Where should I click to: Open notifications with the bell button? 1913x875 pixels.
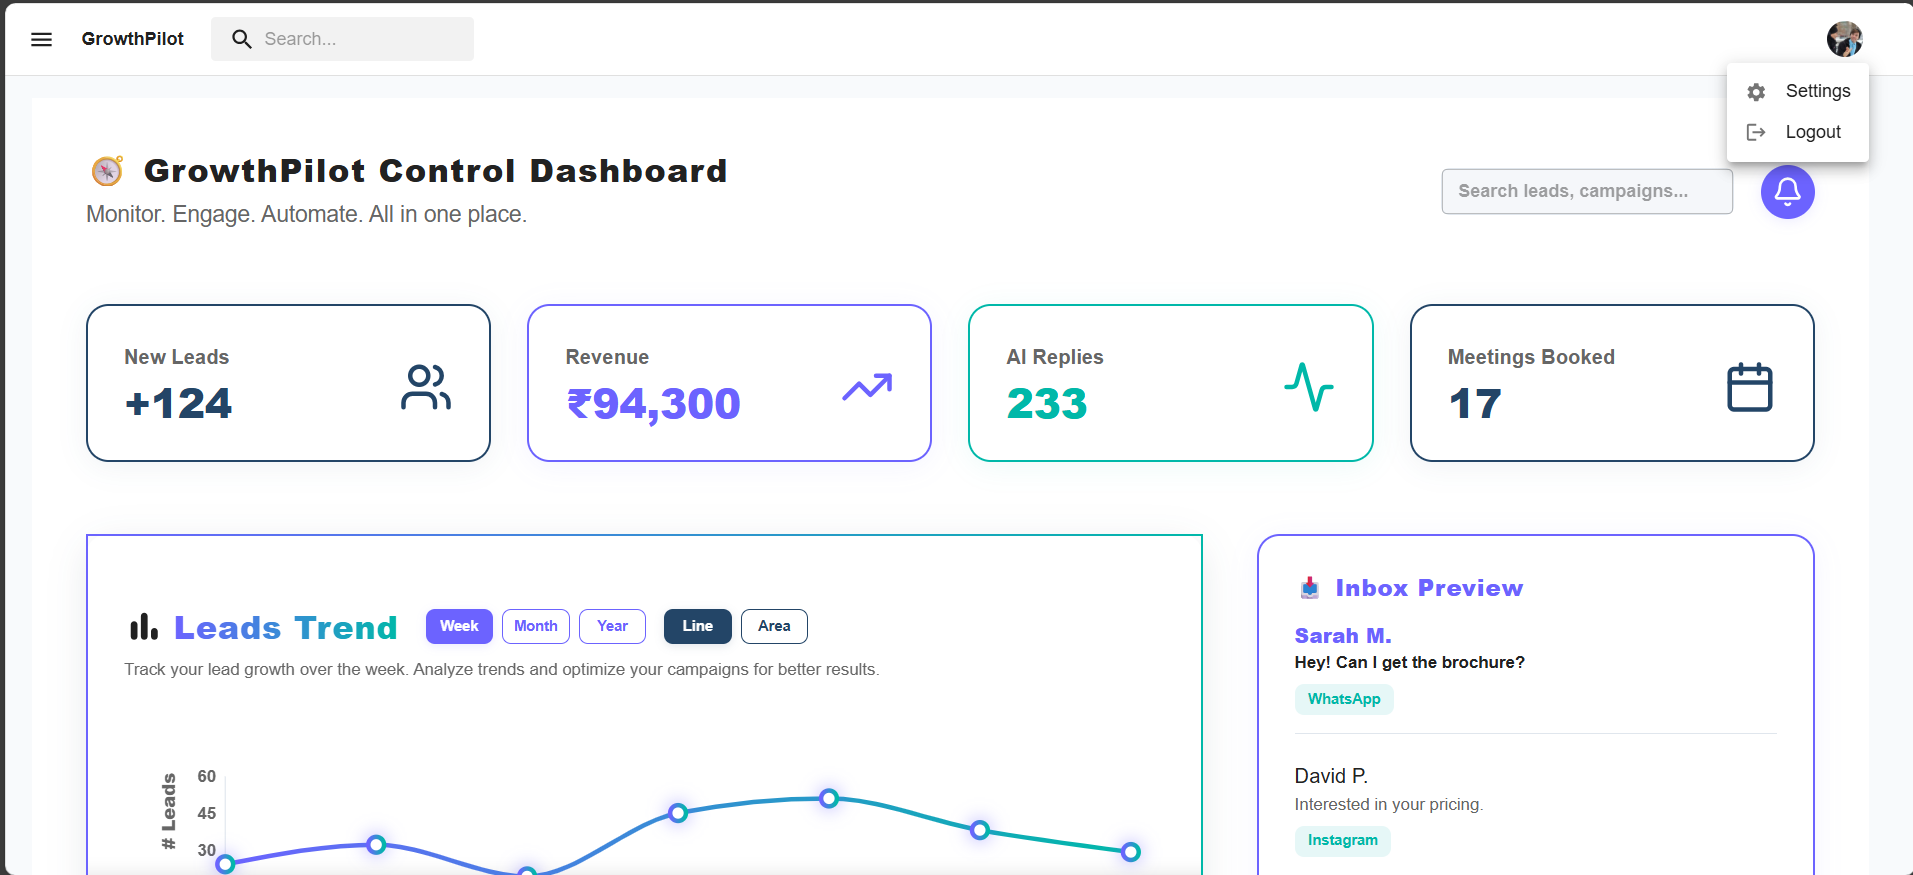tap(1787, 191)
